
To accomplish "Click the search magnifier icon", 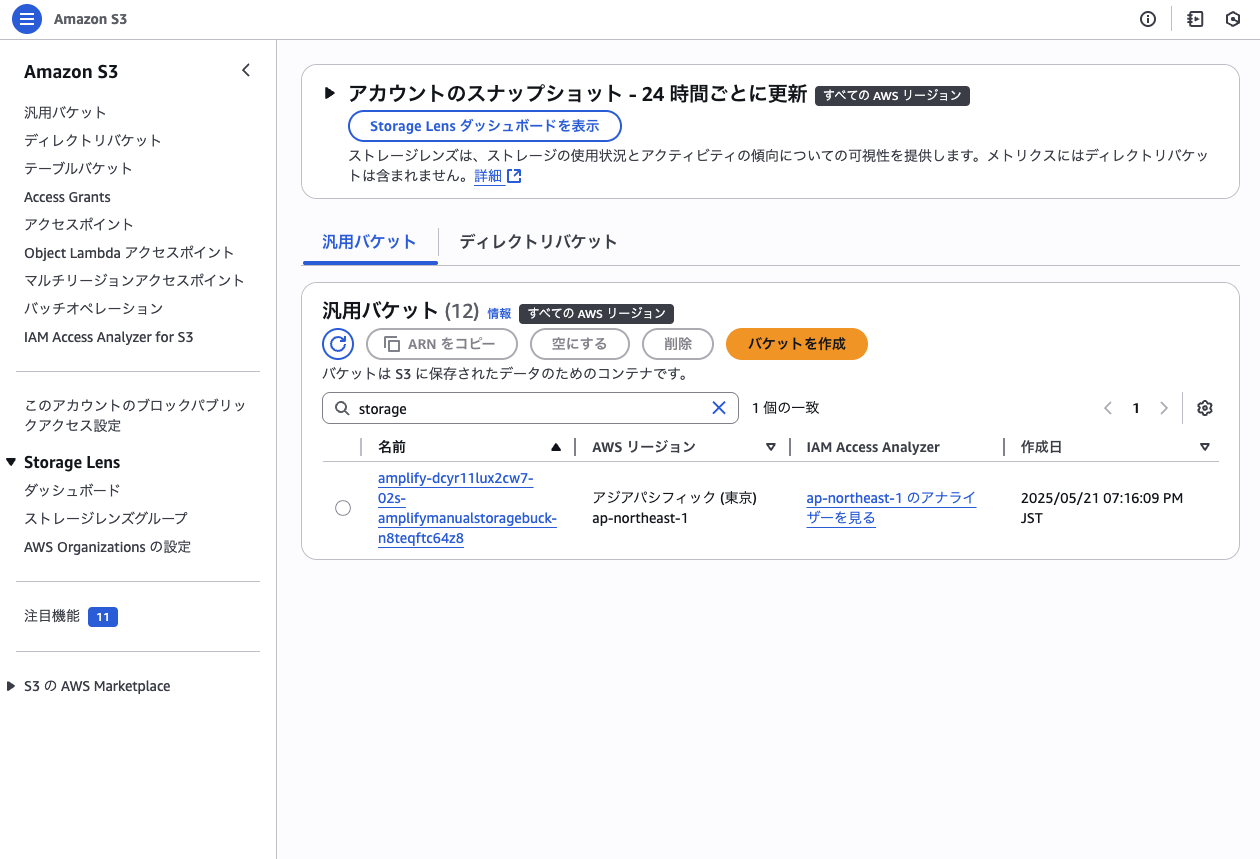I will (342, 408).
